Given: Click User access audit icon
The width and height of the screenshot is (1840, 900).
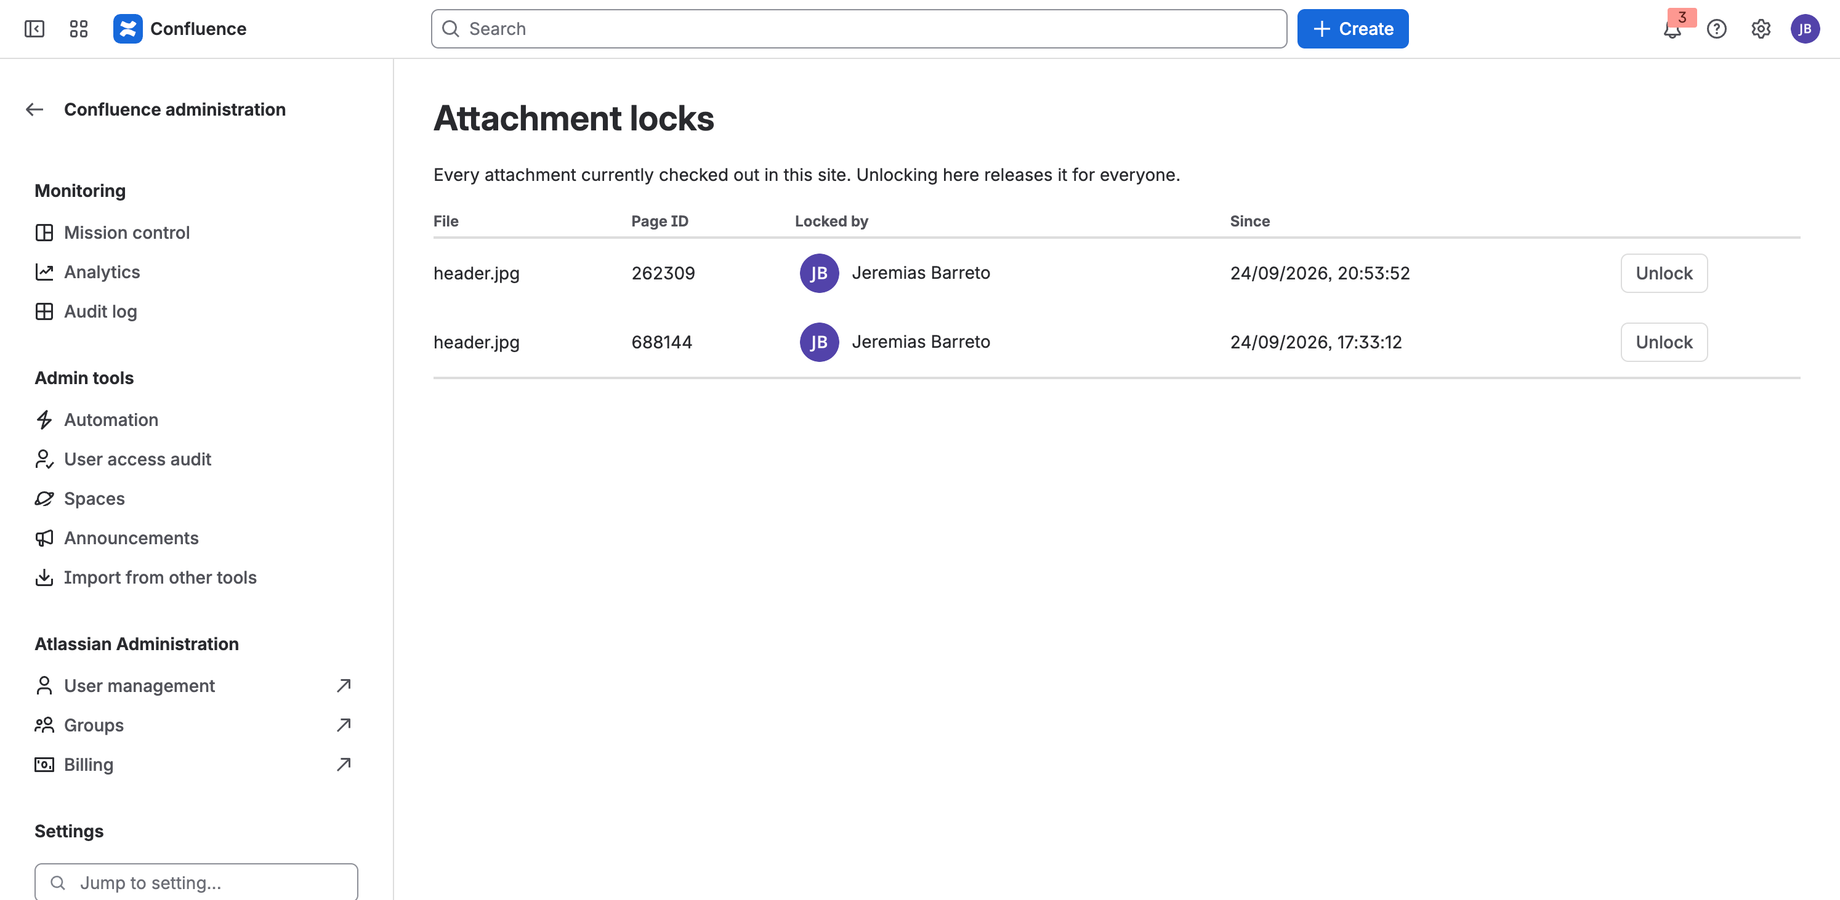Looking at the screenshot, I should [44, 459].
